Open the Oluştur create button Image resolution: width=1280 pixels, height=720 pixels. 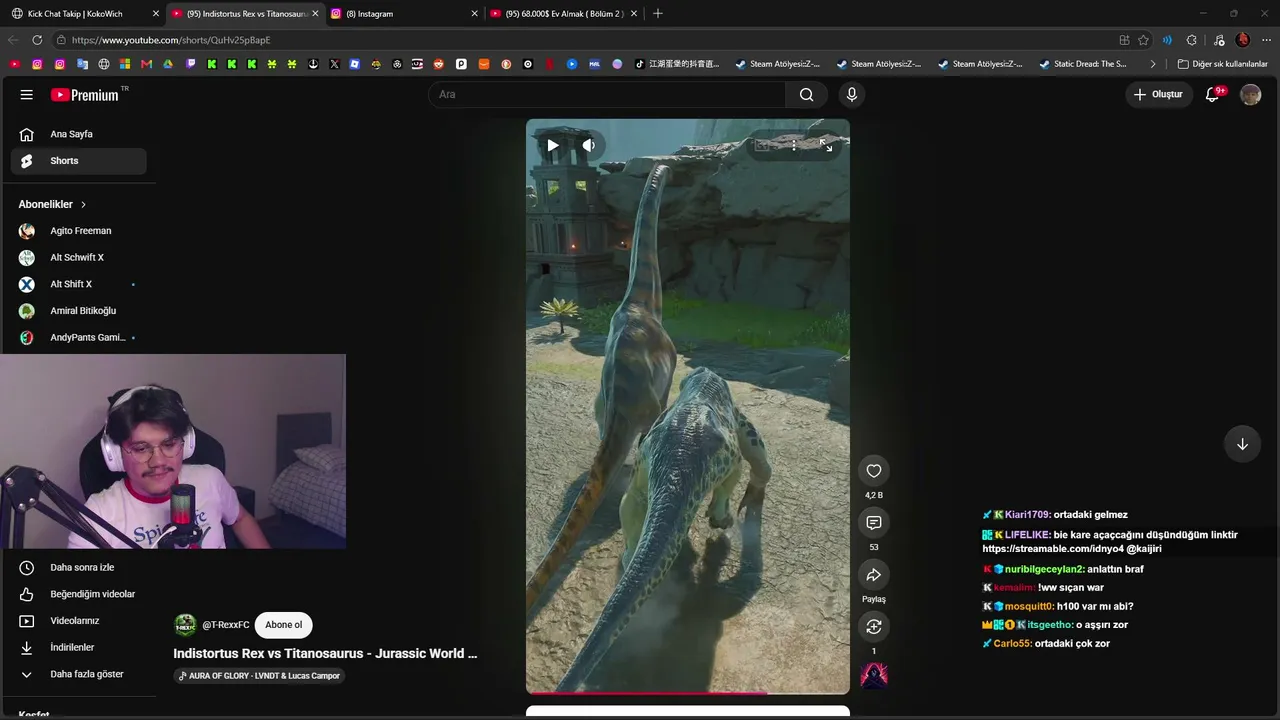(x=1158, y=95)
